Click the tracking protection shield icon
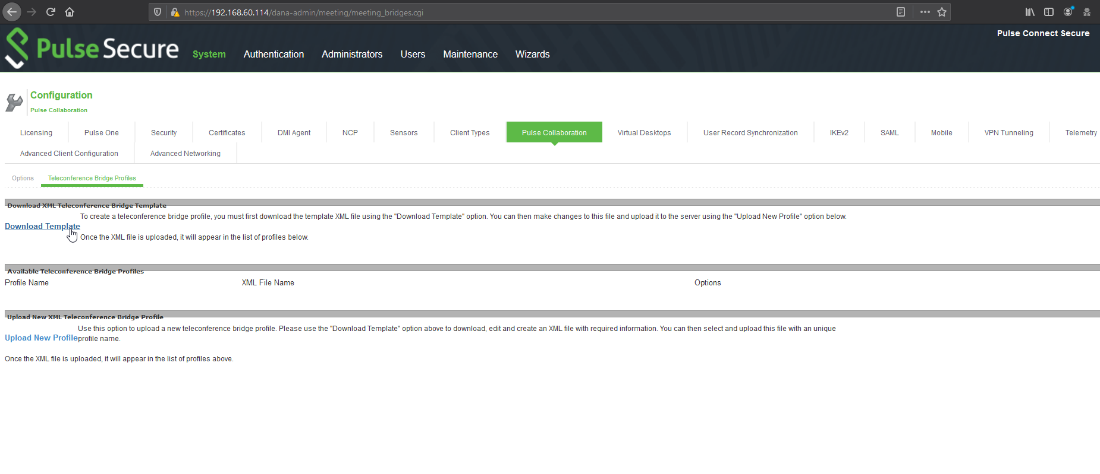Image resolution: width=1100 pixels, height=474 pixels. coord(157,12)
